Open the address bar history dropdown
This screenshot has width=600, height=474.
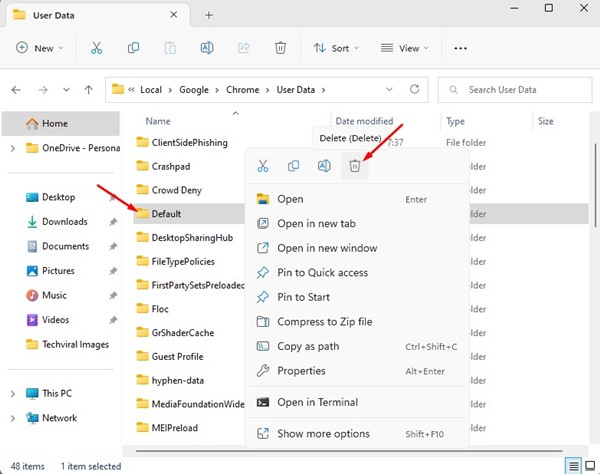click(x=389, y=90)
